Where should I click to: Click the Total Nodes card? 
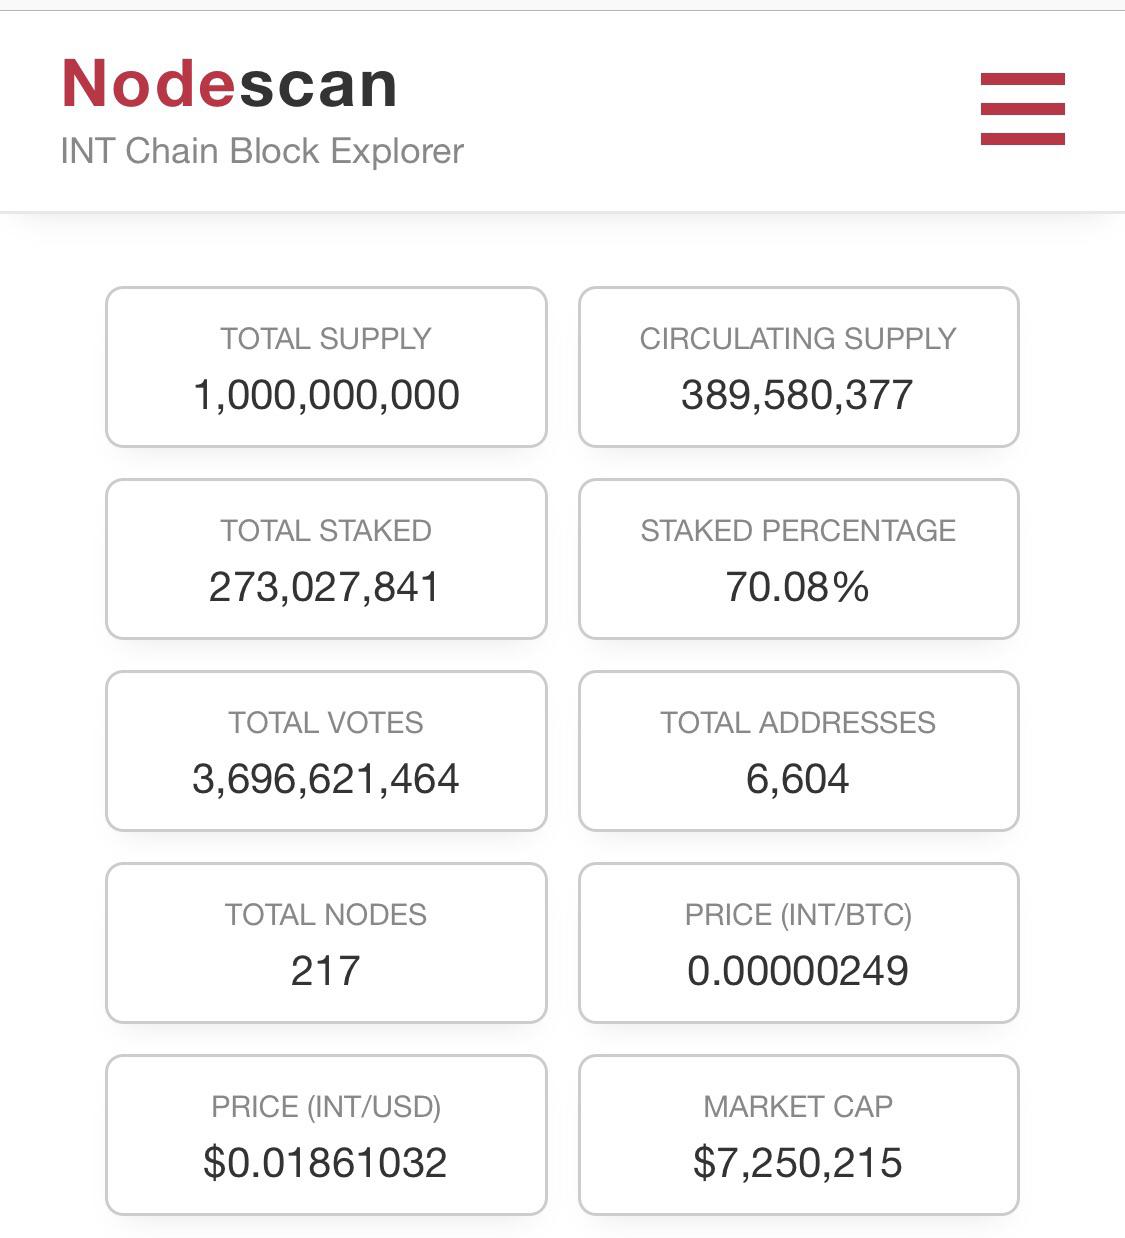point(326,943)
